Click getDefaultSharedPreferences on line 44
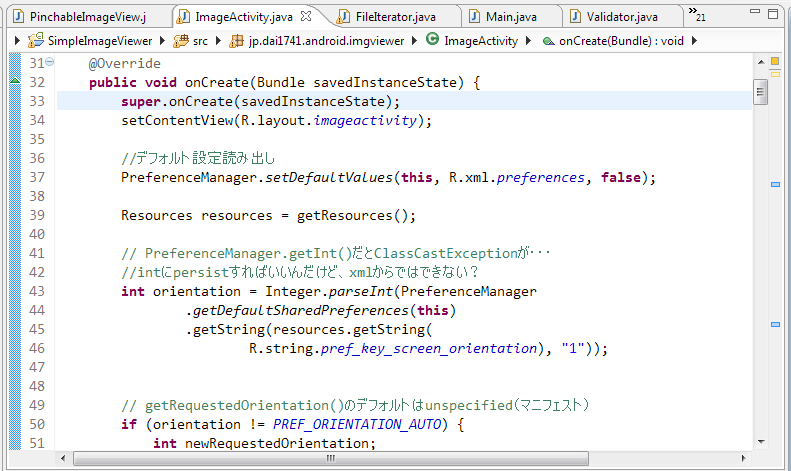 301,311
